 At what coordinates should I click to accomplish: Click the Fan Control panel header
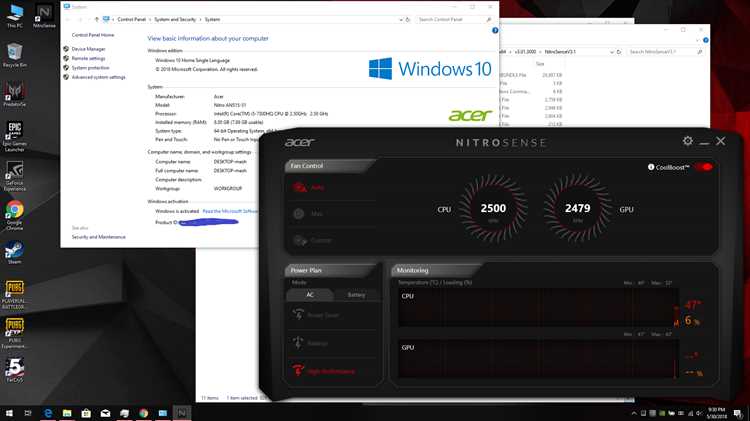pyautogui.click(x=328, y=166)
